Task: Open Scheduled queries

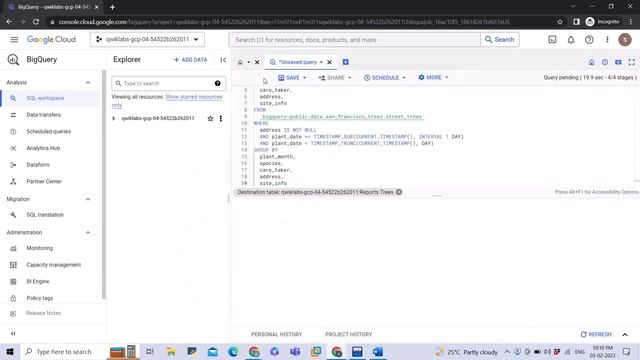Action: pyautogui.click(x=49, y=131)
